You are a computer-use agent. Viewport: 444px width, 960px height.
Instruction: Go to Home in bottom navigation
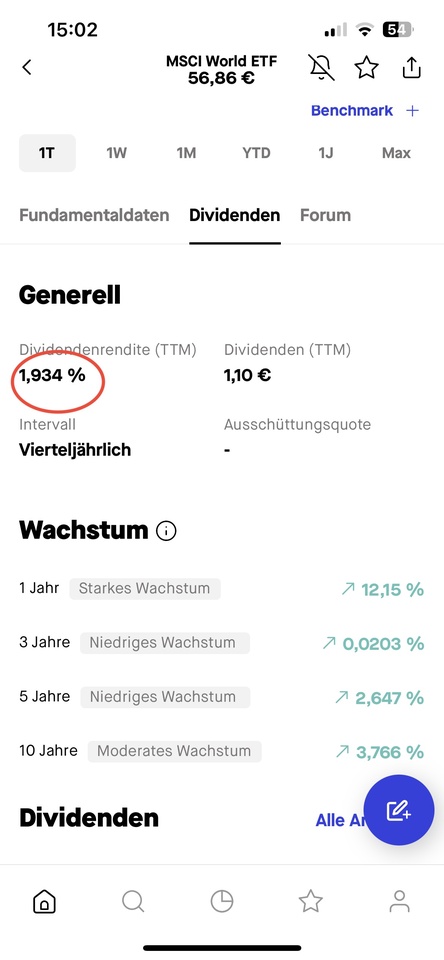[x=44, y=901]
